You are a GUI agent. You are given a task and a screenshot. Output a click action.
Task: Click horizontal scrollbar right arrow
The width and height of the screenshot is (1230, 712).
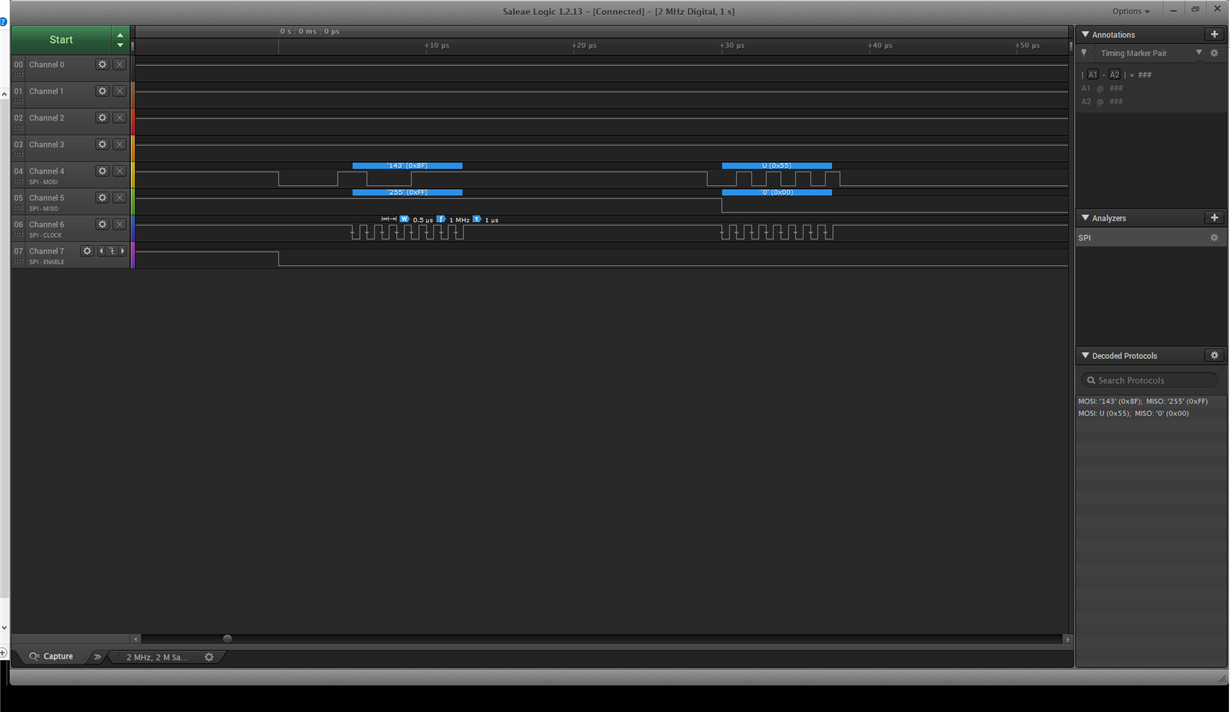tap(1067, 639)
